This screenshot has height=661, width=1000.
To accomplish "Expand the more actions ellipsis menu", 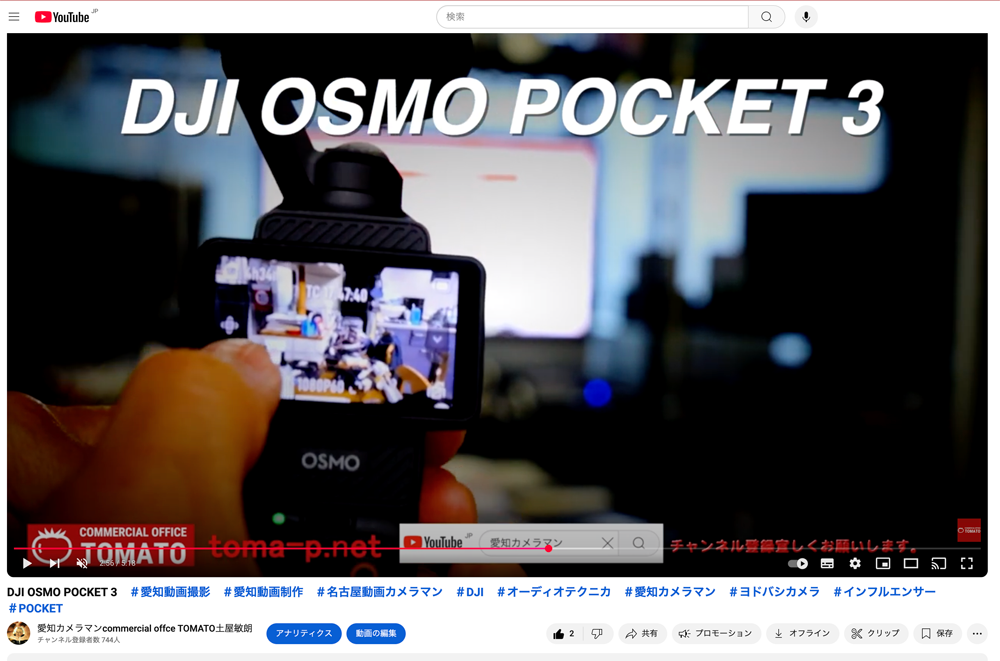I will [x=977, y=633].
